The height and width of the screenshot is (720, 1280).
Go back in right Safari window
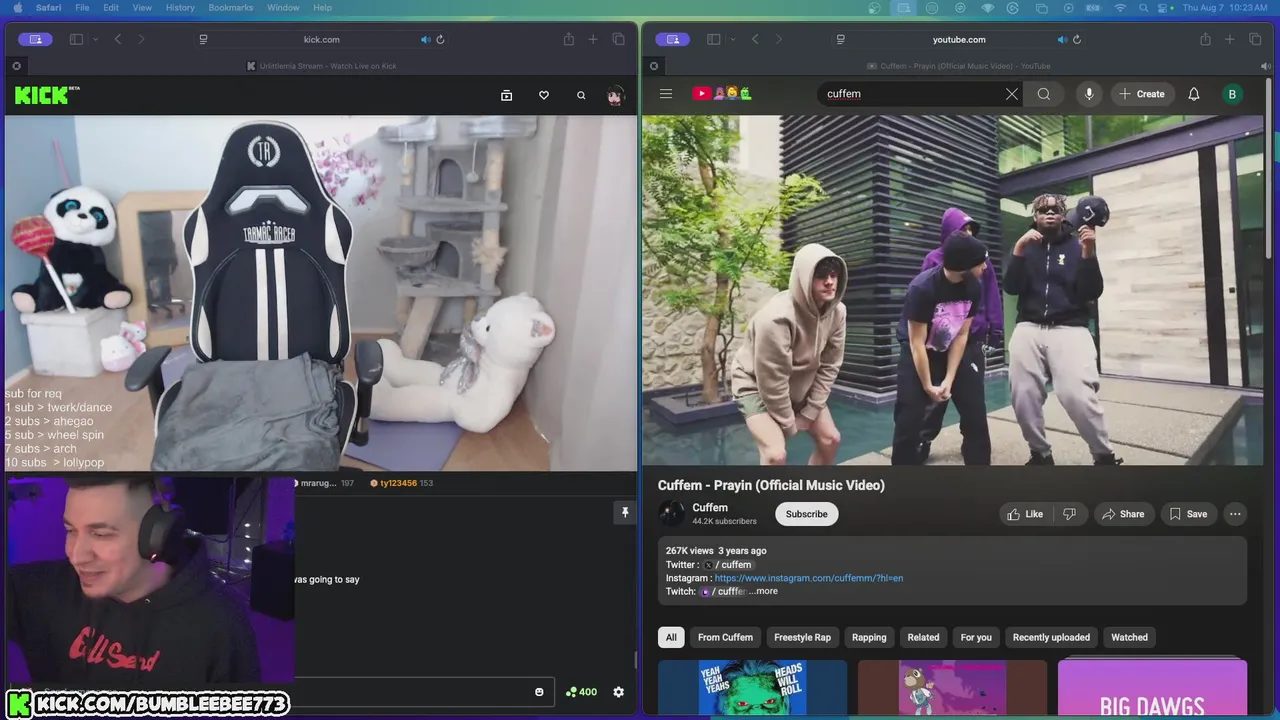click(755, 39)
